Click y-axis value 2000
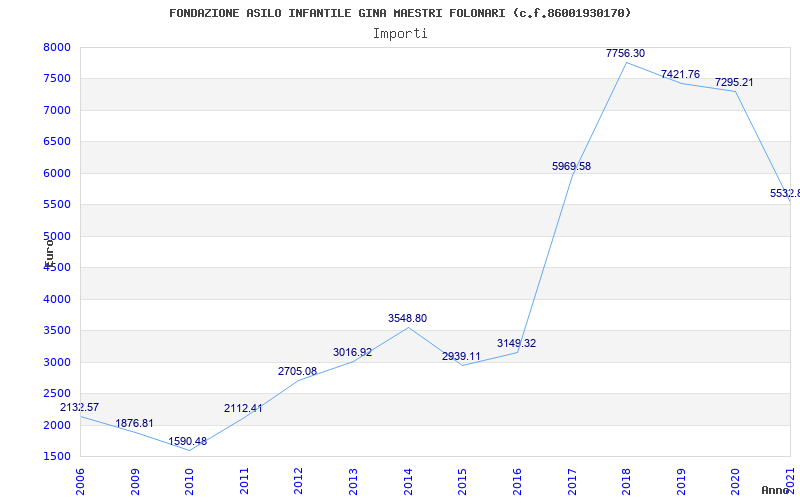800x500 pixels. point(57,425)
